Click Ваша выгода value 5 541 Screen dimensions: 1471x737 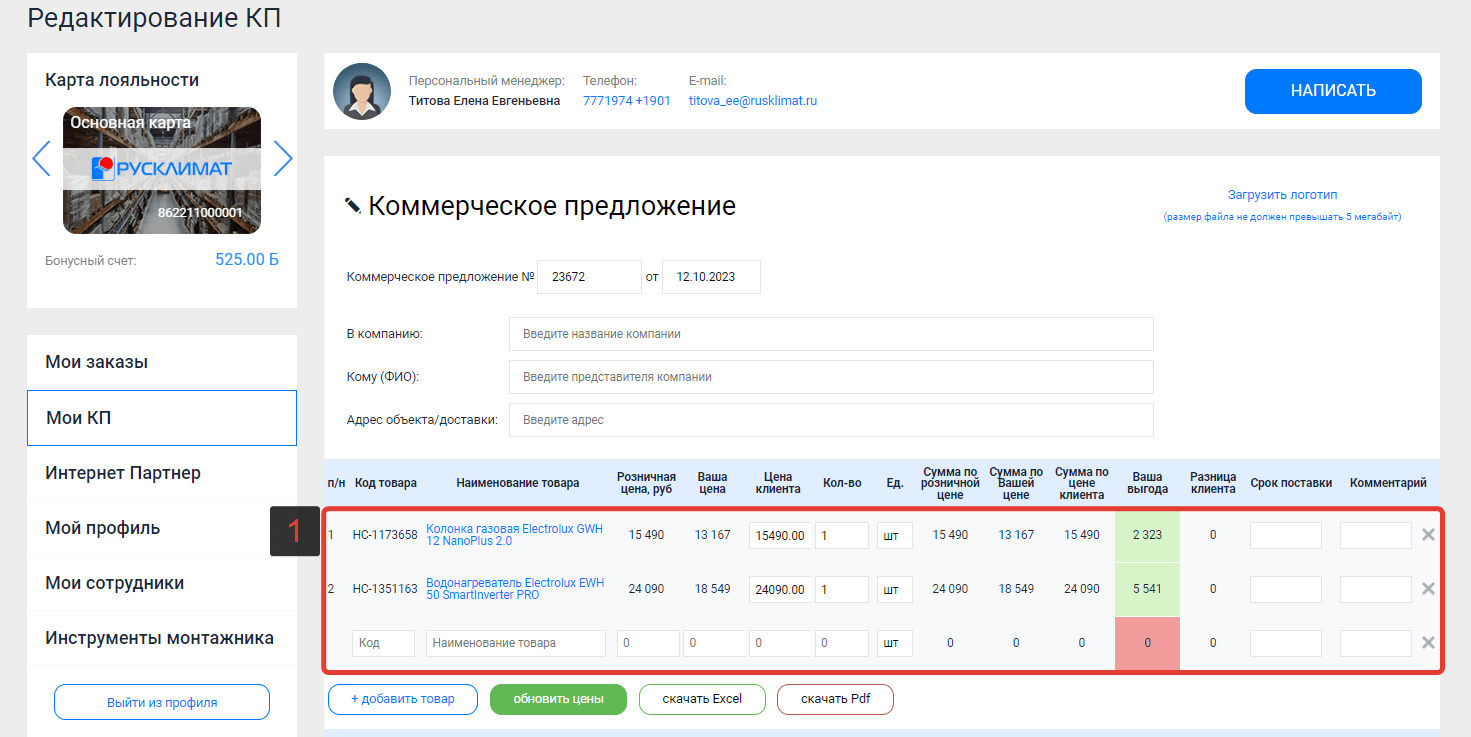click(1147, 589)
